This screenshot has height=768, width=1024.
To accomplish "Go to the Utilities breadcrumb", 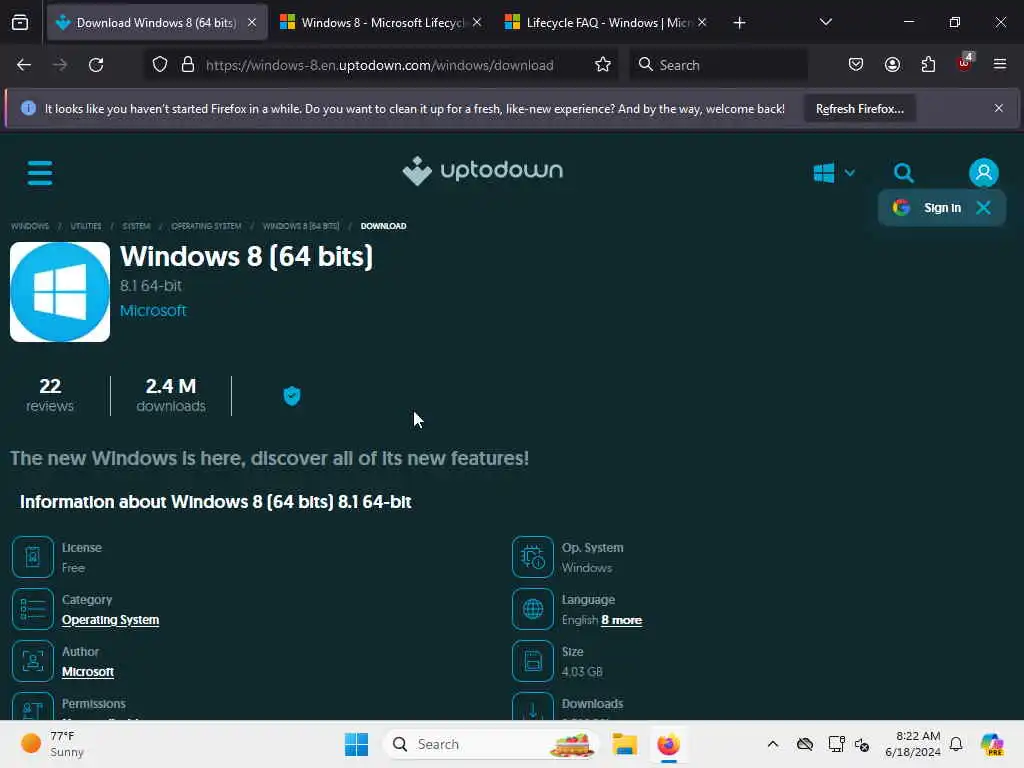I will 86,226.
